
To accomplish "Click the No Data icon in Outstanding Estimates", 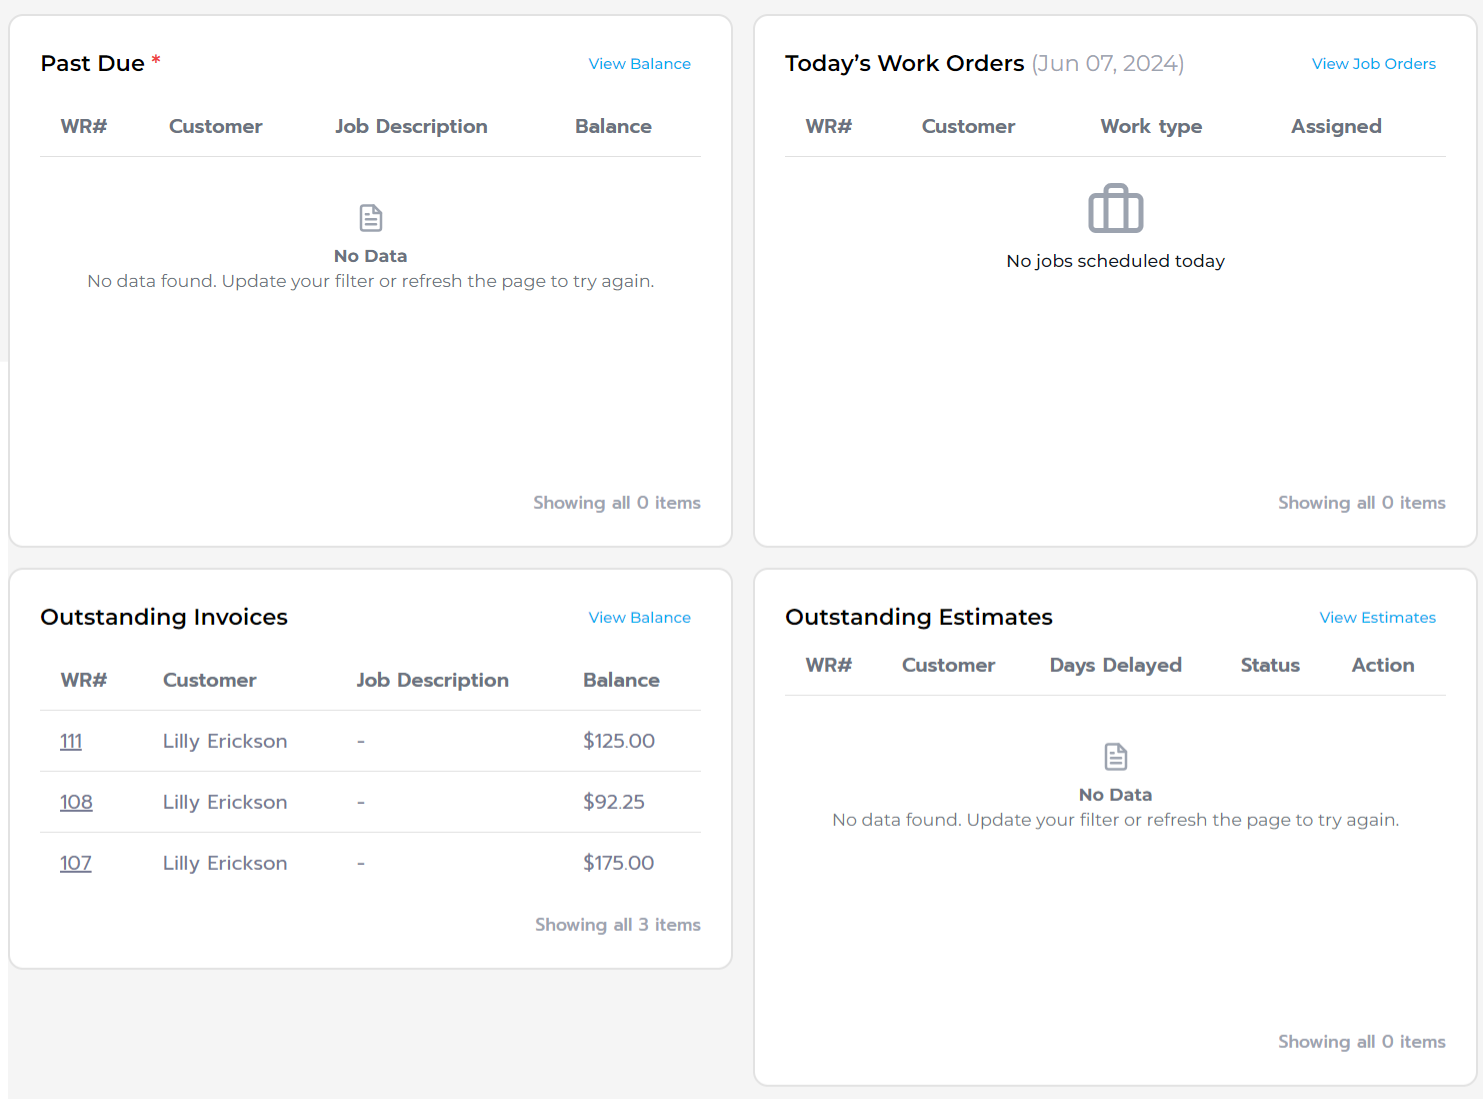I will [x=1115, y=756].
